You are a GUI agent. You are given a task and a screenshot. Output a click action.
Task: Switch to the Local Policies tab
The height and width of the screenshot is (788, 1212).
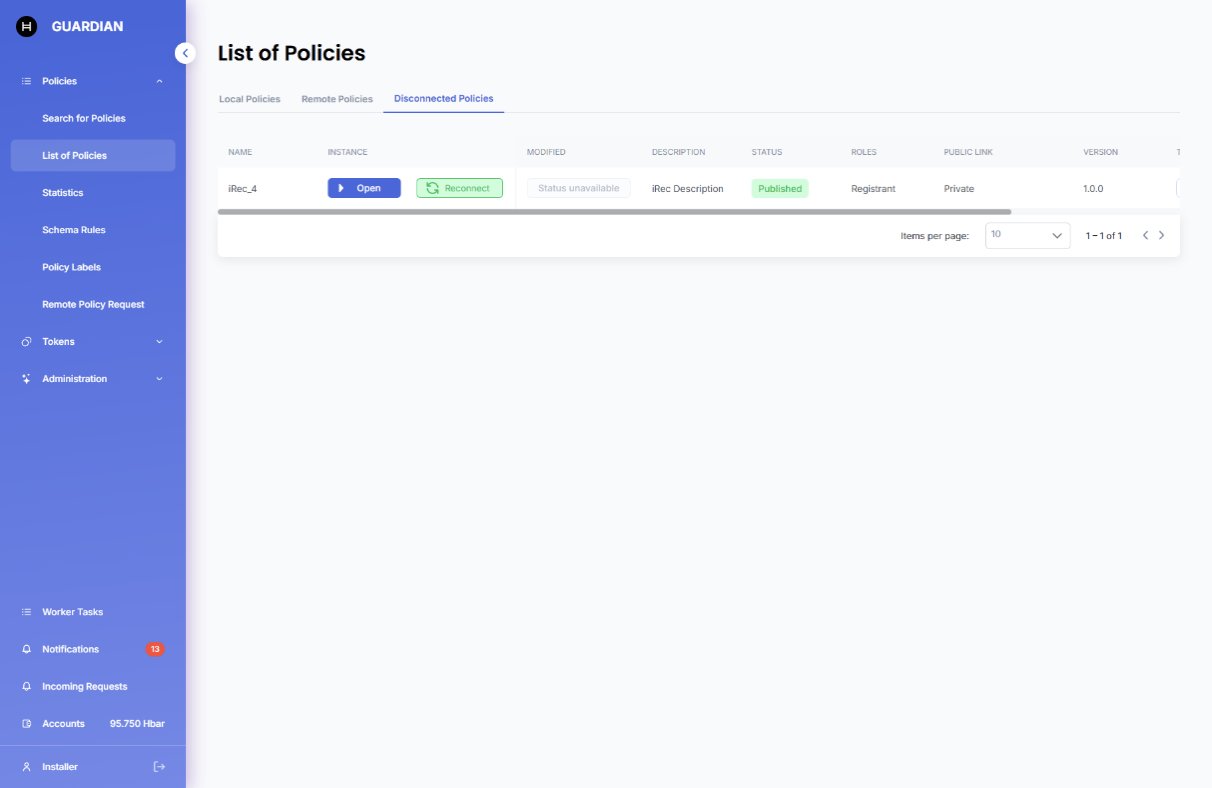(x=249, y=99)
